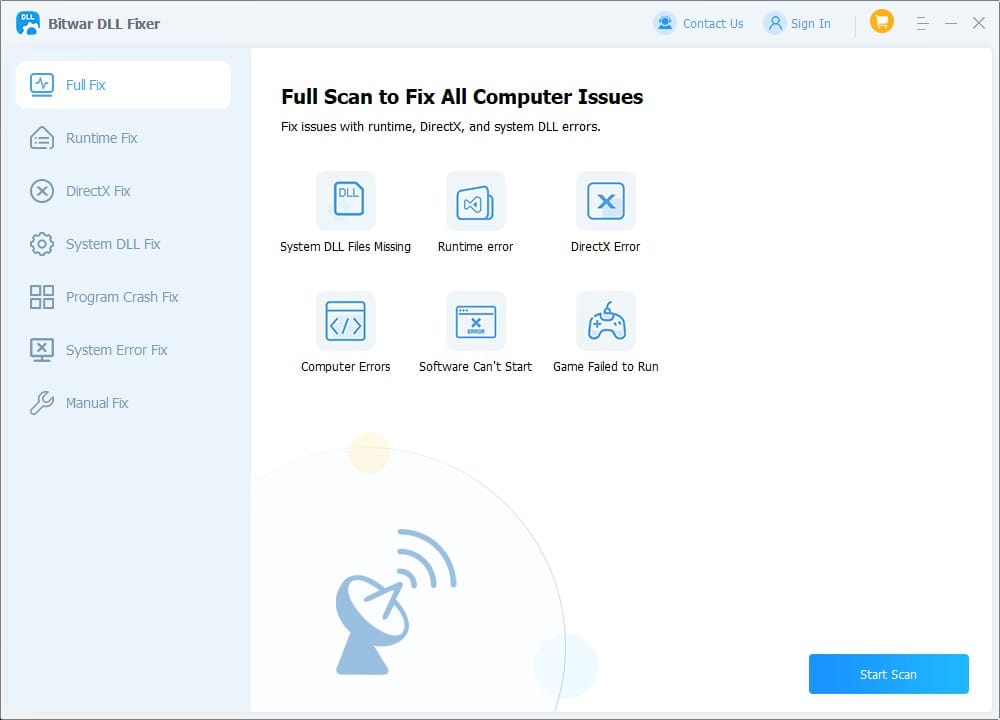Click the Runtime Fix house icon
1000x720 pixels.
[42, 138]
